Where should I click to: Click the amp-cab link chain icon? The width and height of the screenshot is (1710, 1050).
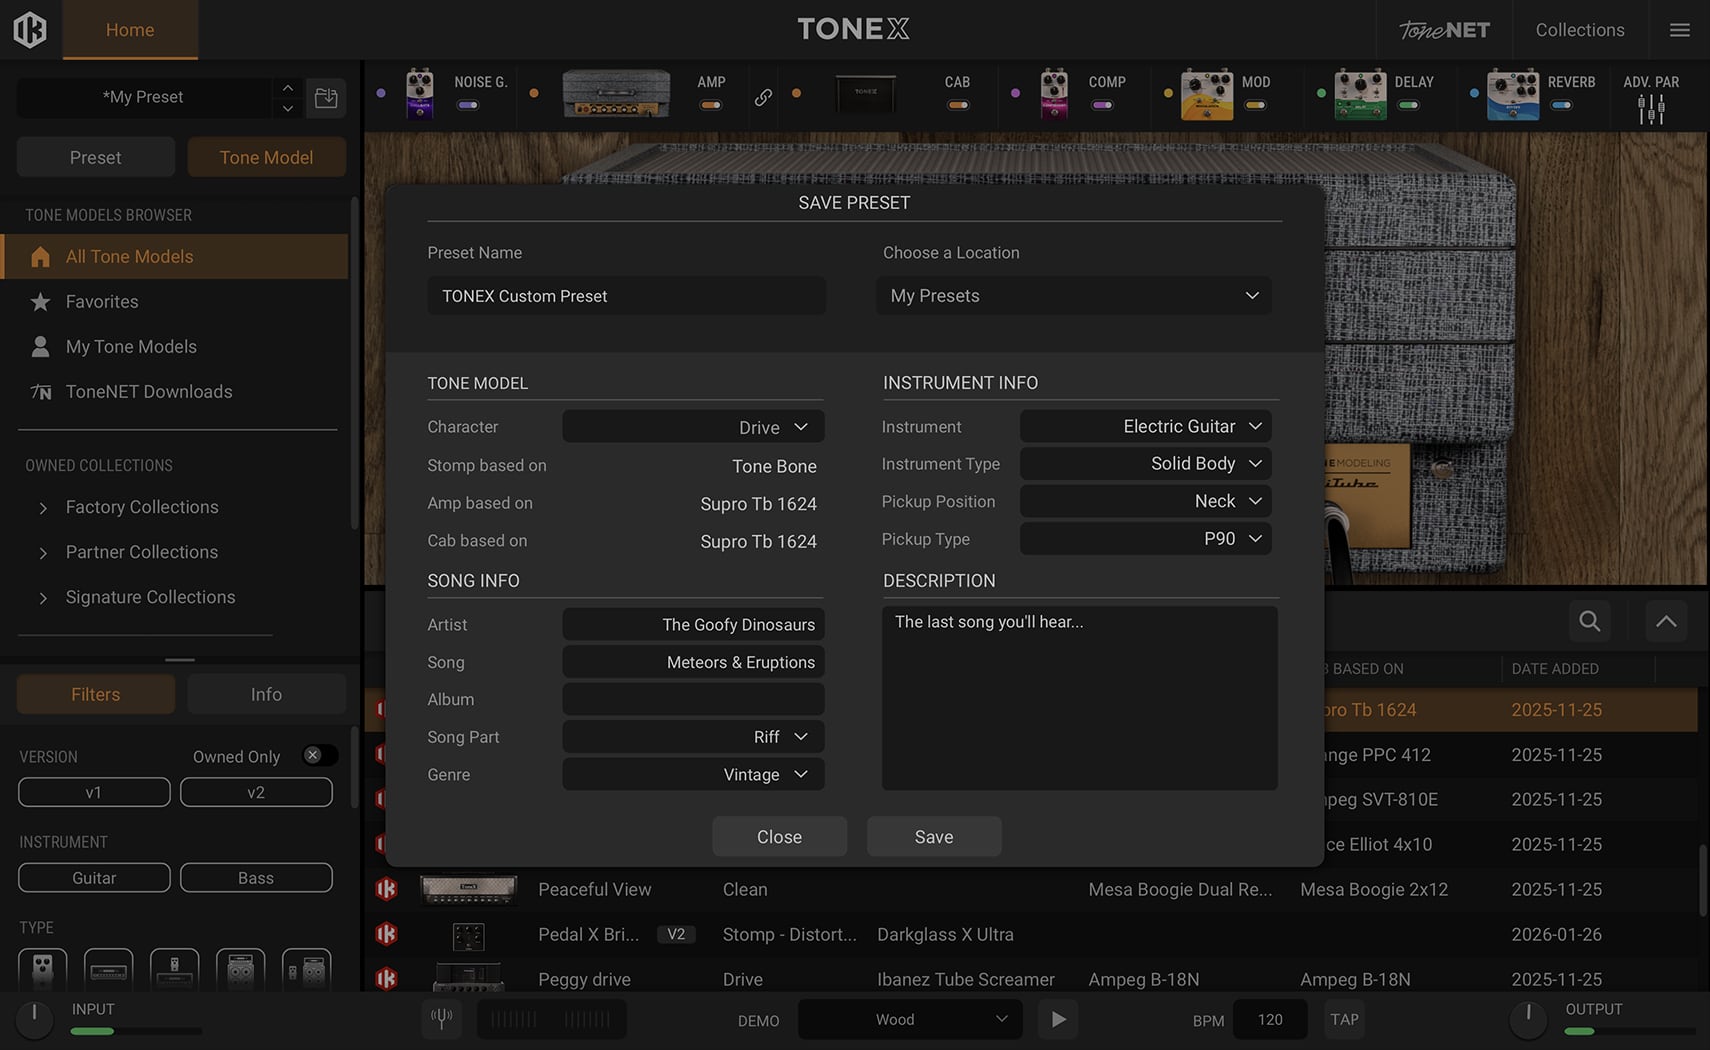pos(763,97)
